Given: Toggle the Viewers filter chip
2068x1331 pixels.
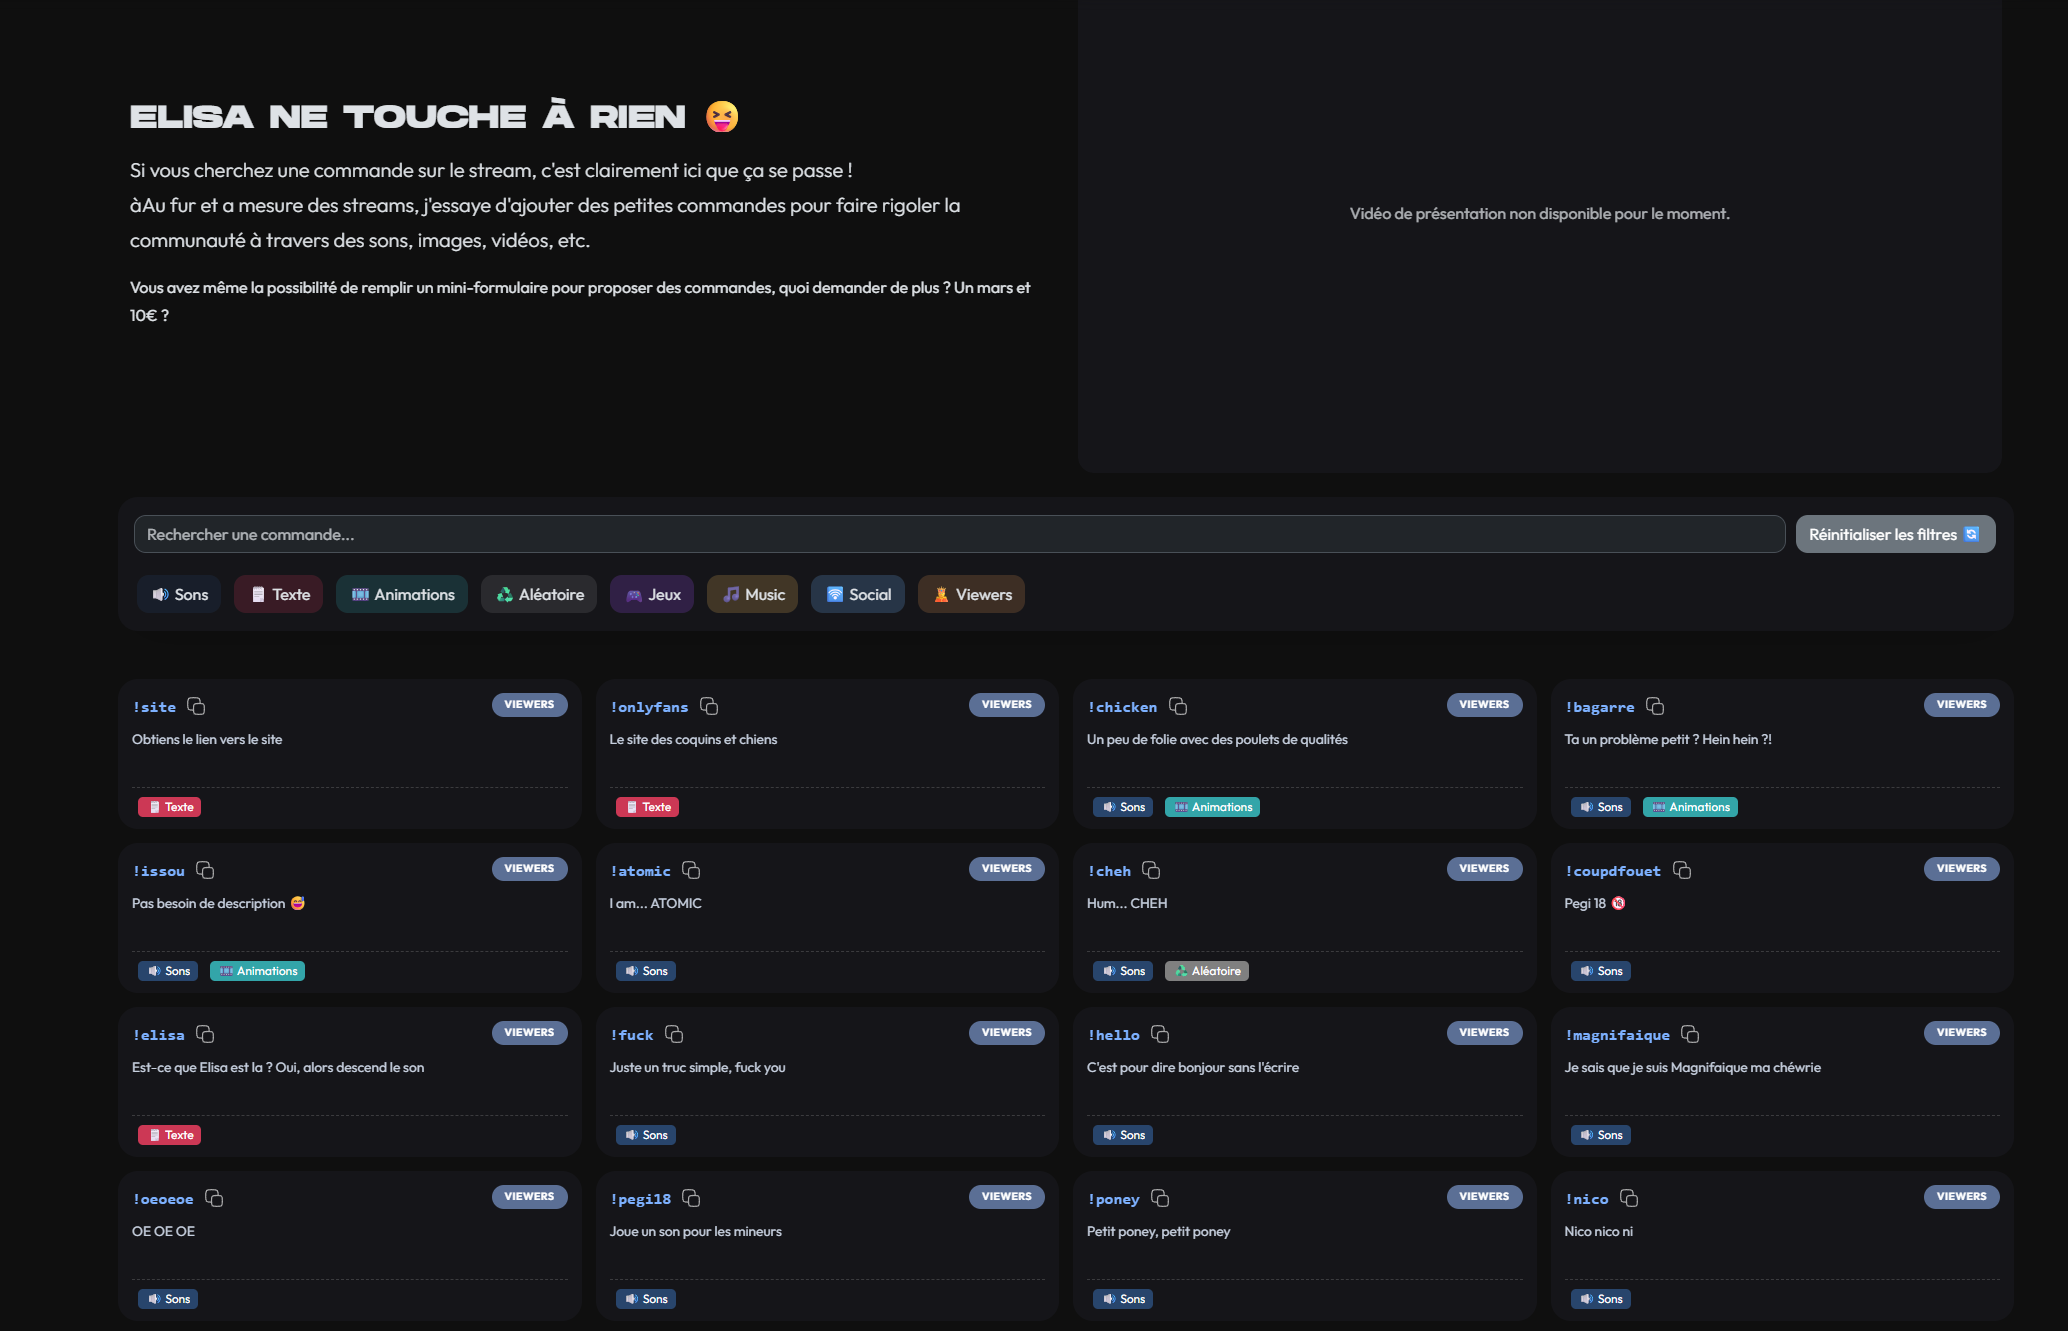Looking at the screenshot, I should point(971,594).
